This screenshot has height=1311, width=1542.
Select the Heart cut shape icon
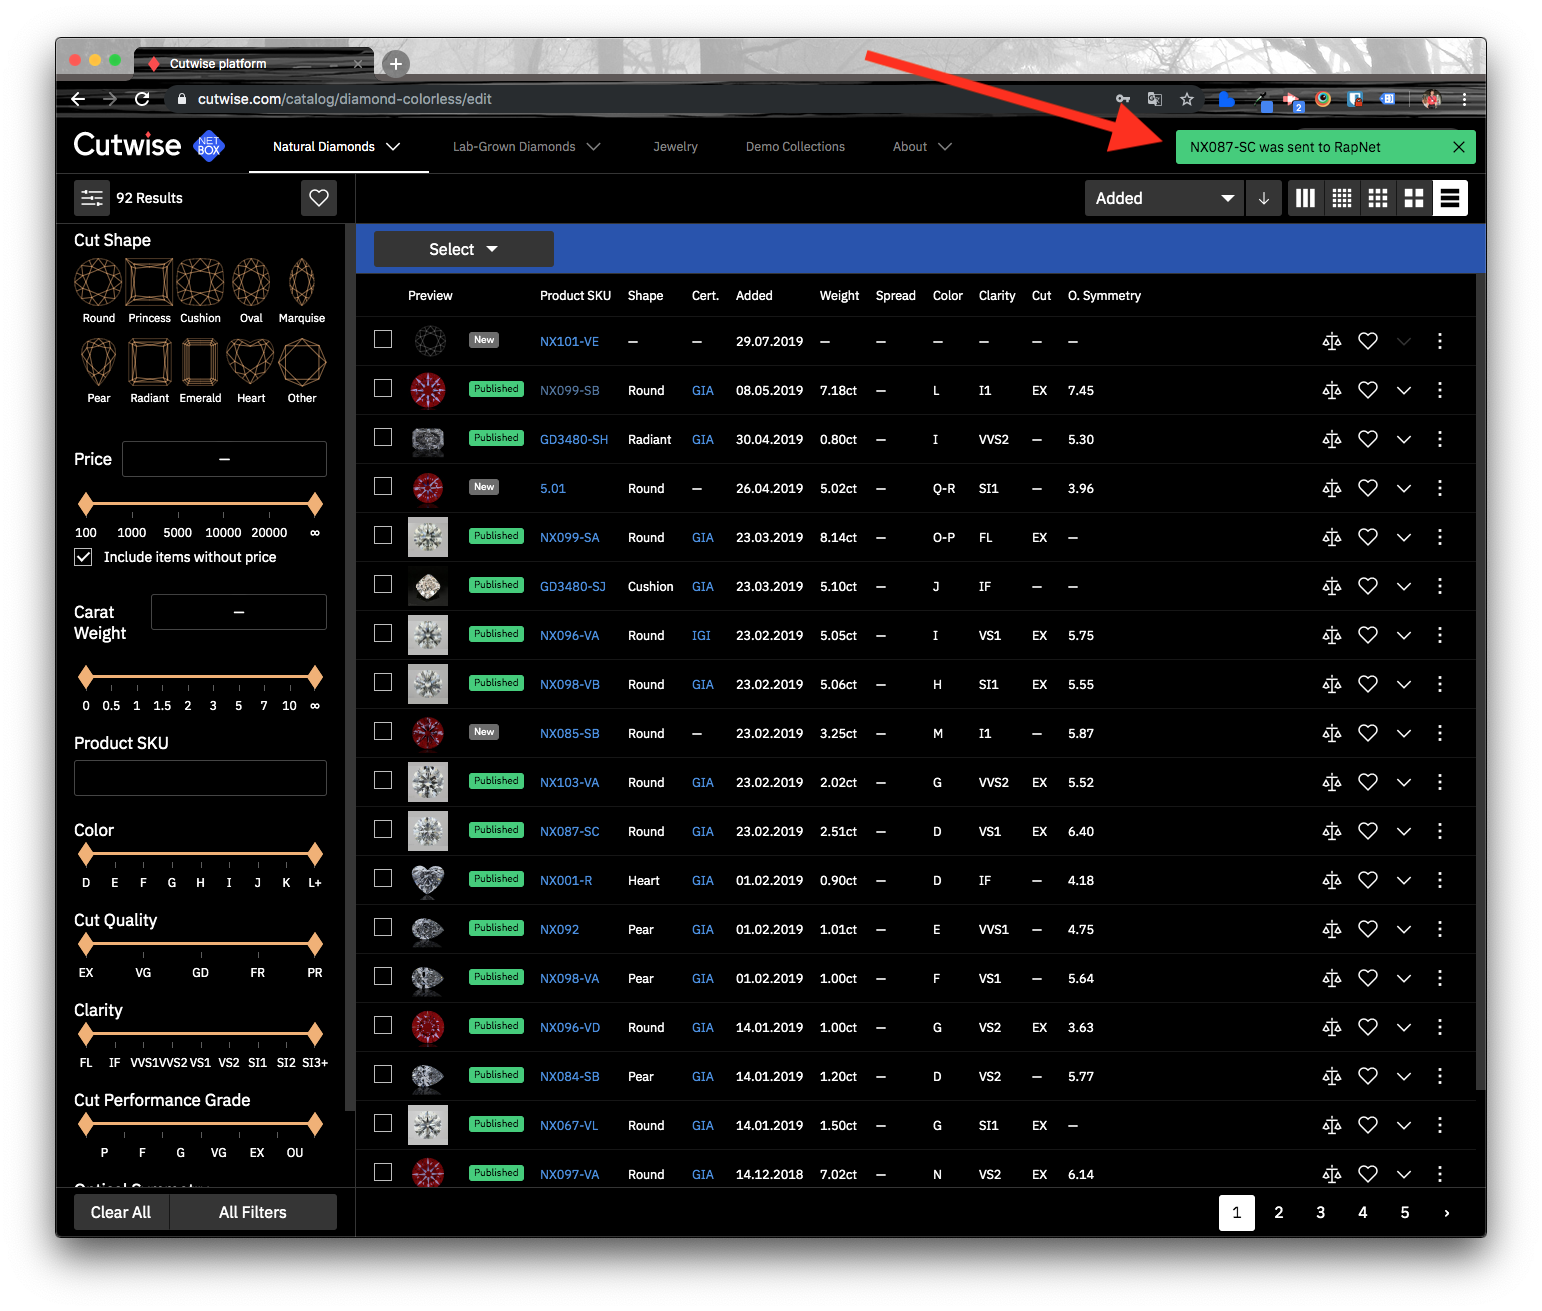[x=251, y=362]
